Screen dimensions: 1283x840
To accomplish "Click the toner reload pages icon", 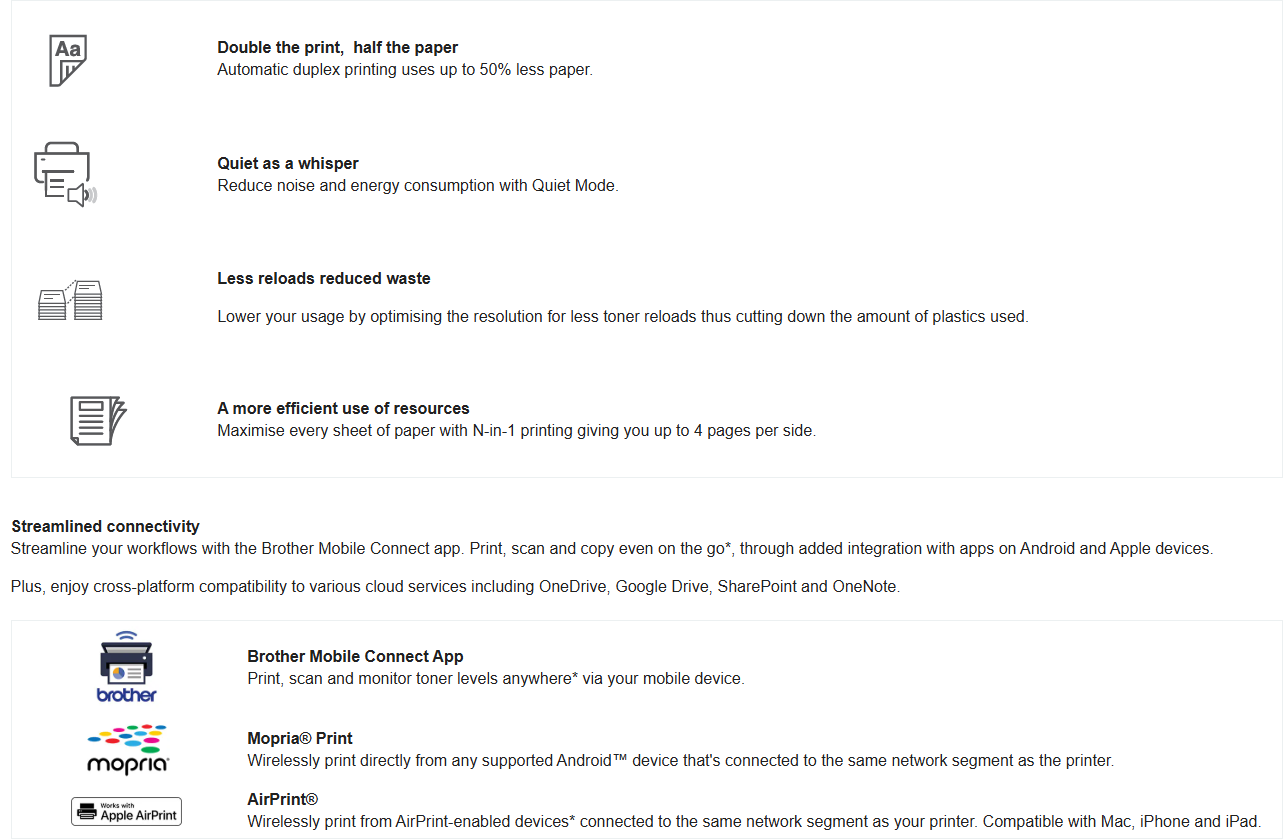I will [70, 300].
